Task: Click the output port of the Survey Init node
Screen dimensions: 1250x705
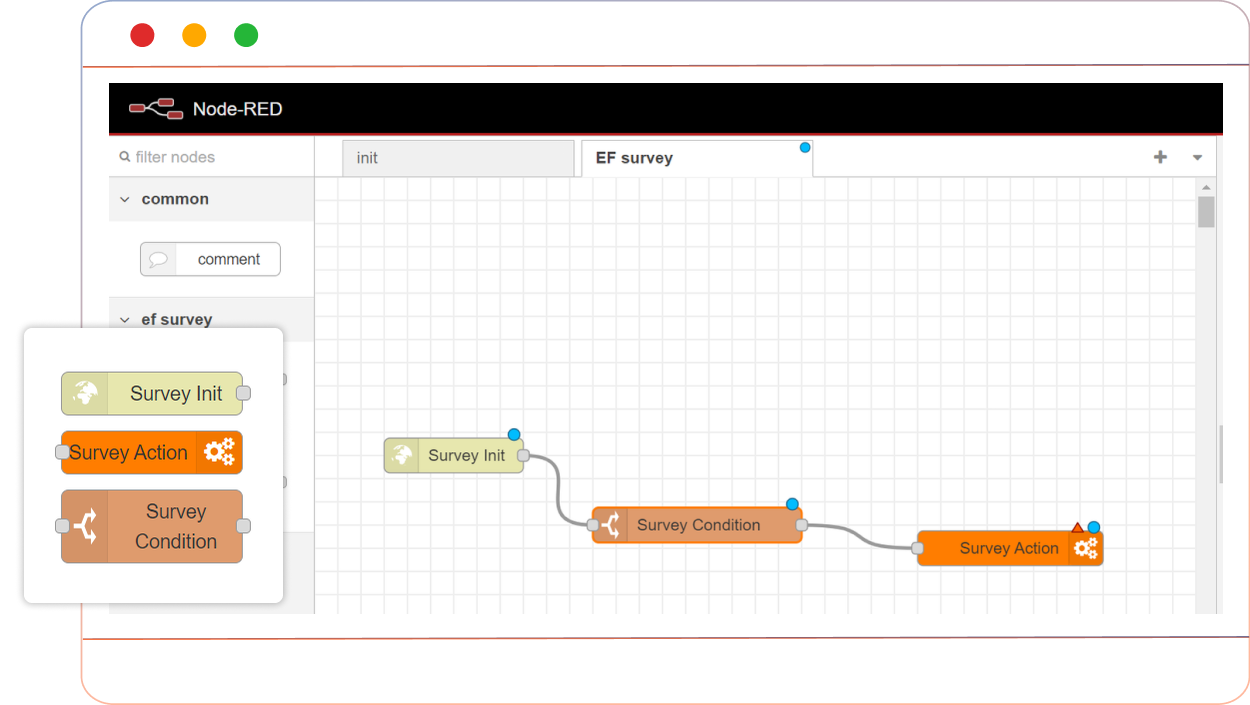Action: pyautogui.click(x=525, y=455)
